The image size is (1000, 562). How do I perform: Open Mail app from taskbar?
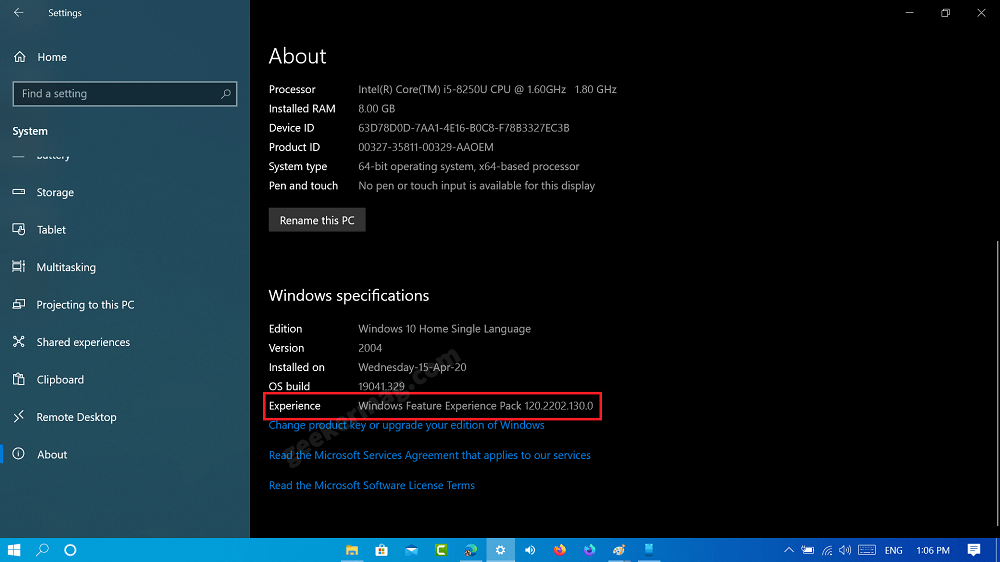click(x=411, y=550)
